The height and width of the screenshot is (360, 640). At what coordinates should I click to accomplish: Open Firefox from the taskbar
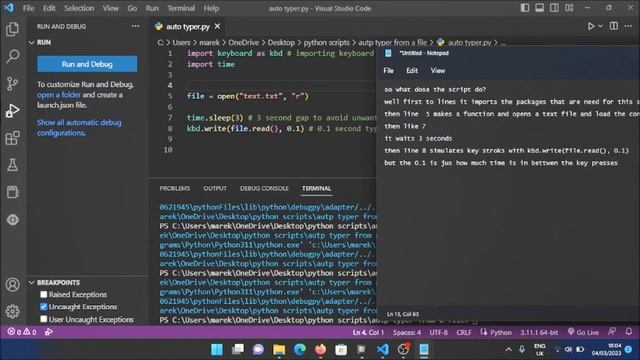(x=320, y=349)
